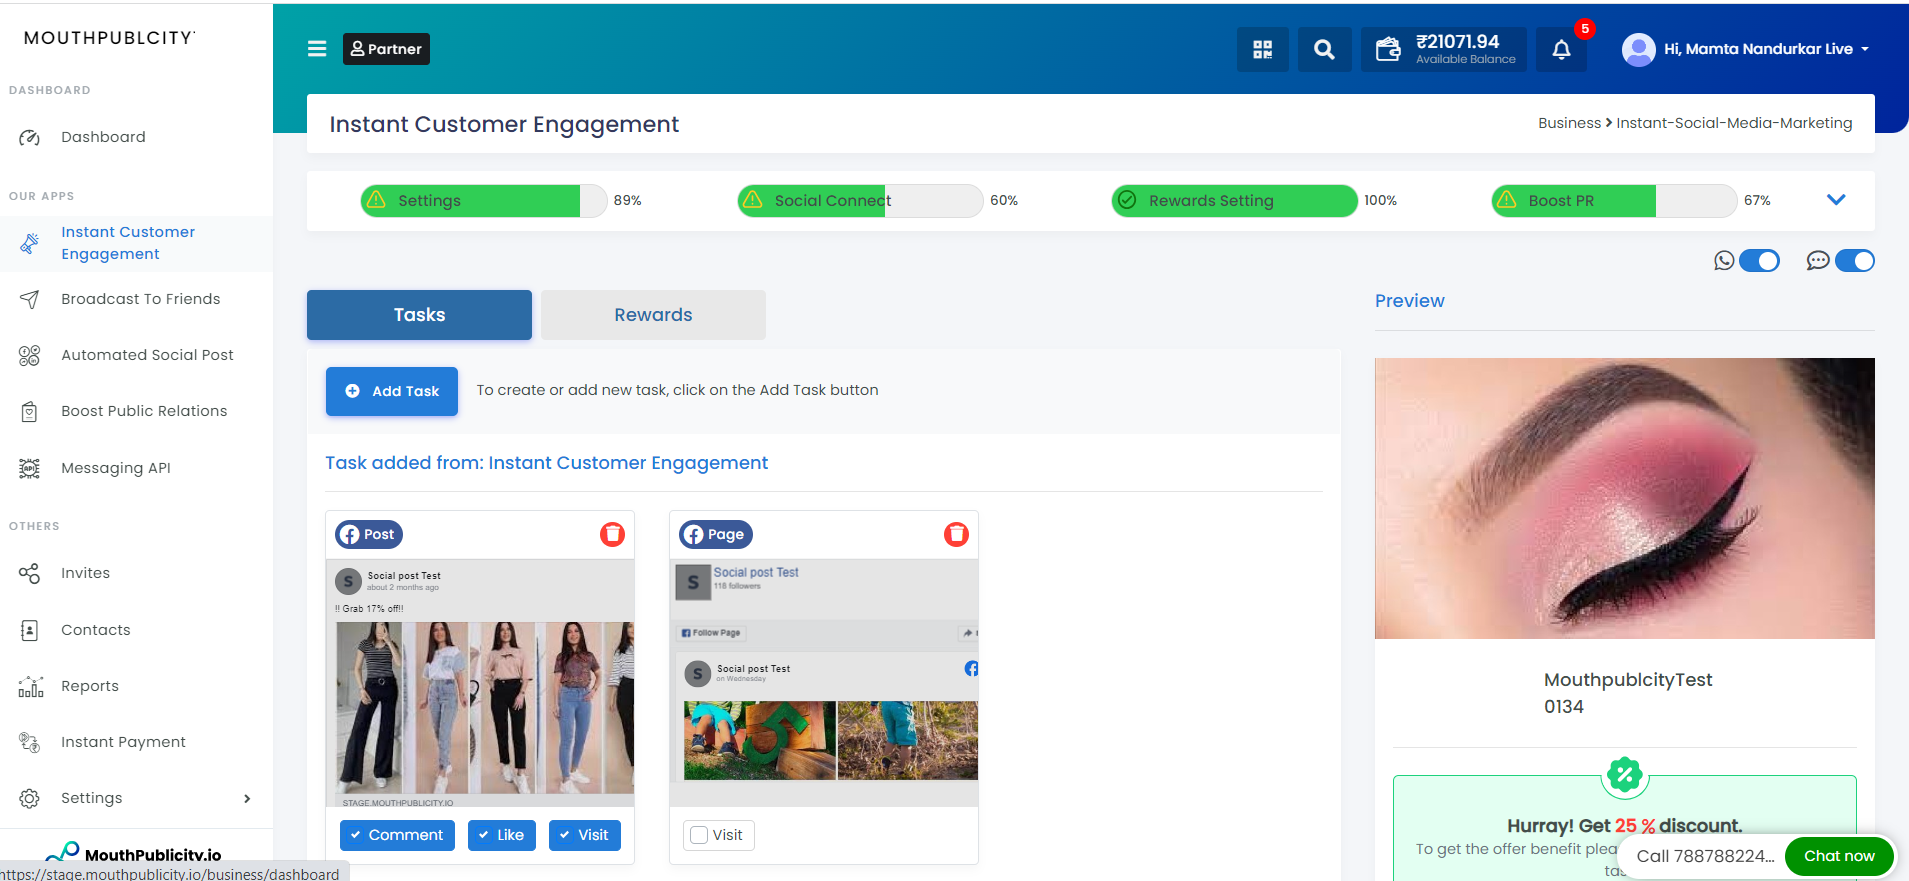Click the MOUTHPUBLCITY logo at top

pos(109,38)
